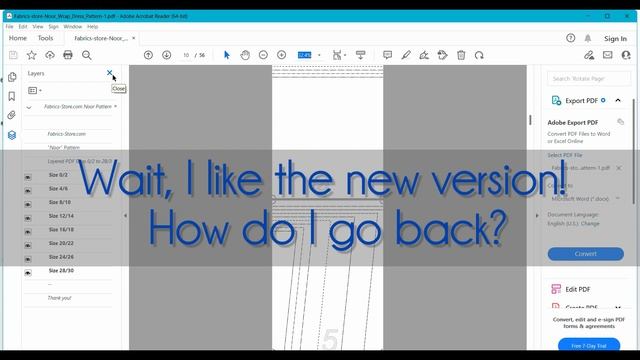Go to previous page arrow
This screenshot has width=640, height=360.
[x=148, y=55]
